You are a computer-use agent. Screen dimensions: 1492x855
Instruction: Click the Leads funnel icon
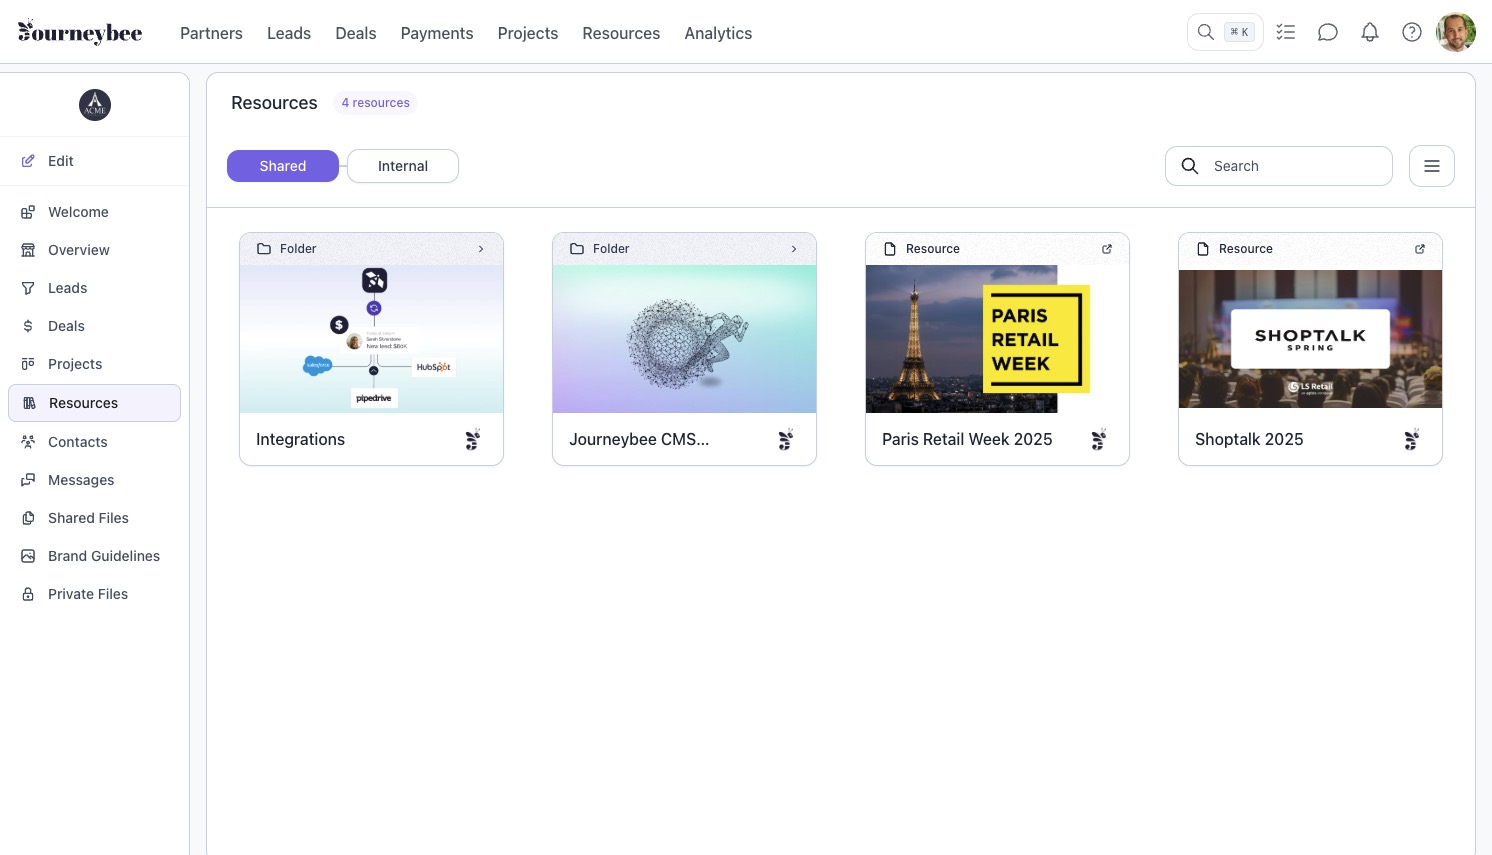click(28, 288)
